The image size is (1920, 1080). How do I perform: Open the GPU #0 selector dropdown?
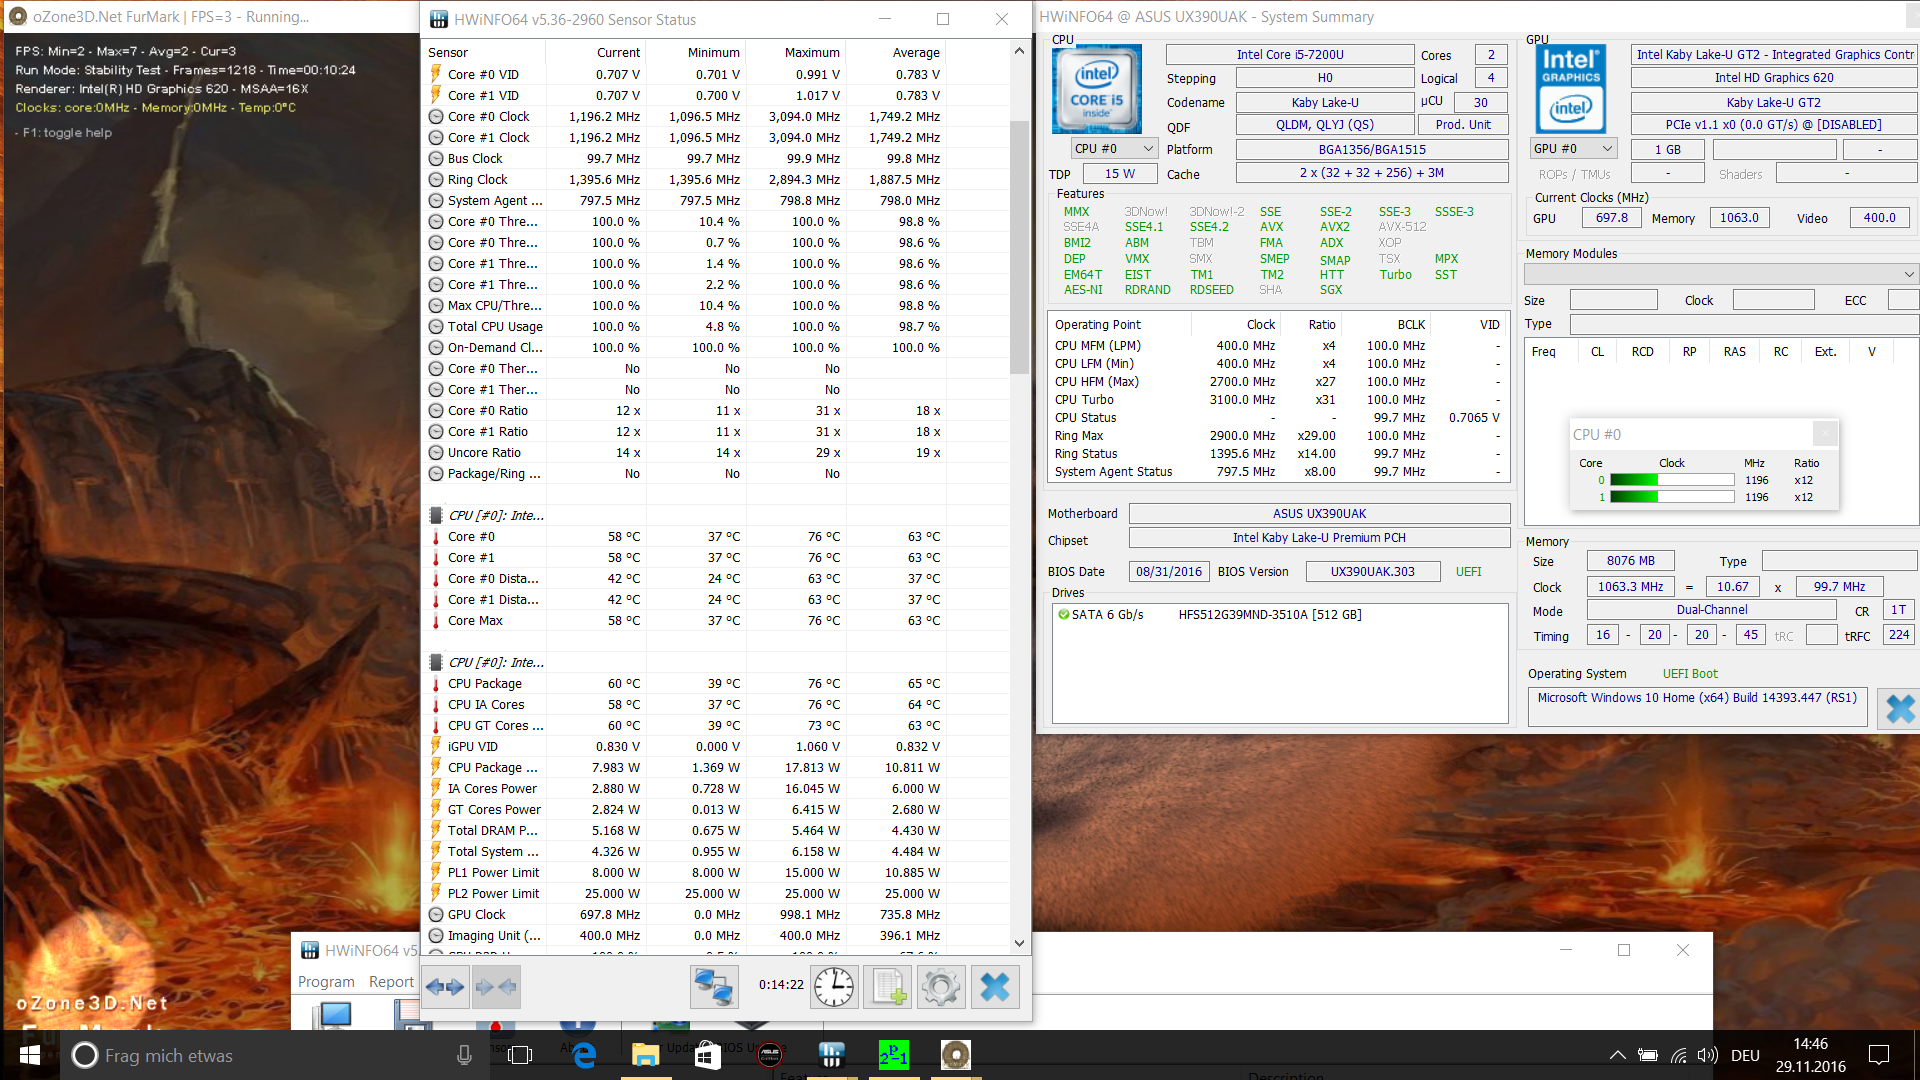coord(1574,149)
